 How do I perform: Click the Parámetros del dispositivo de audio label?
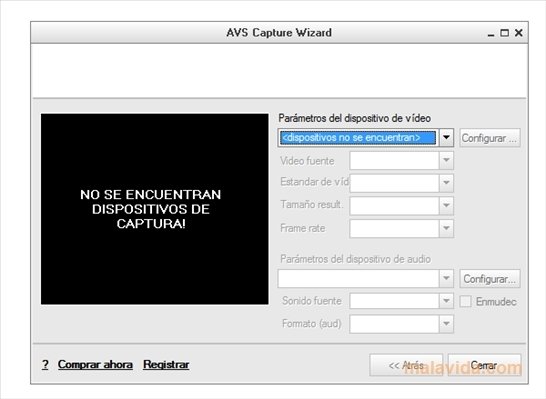tap(356, 259)
